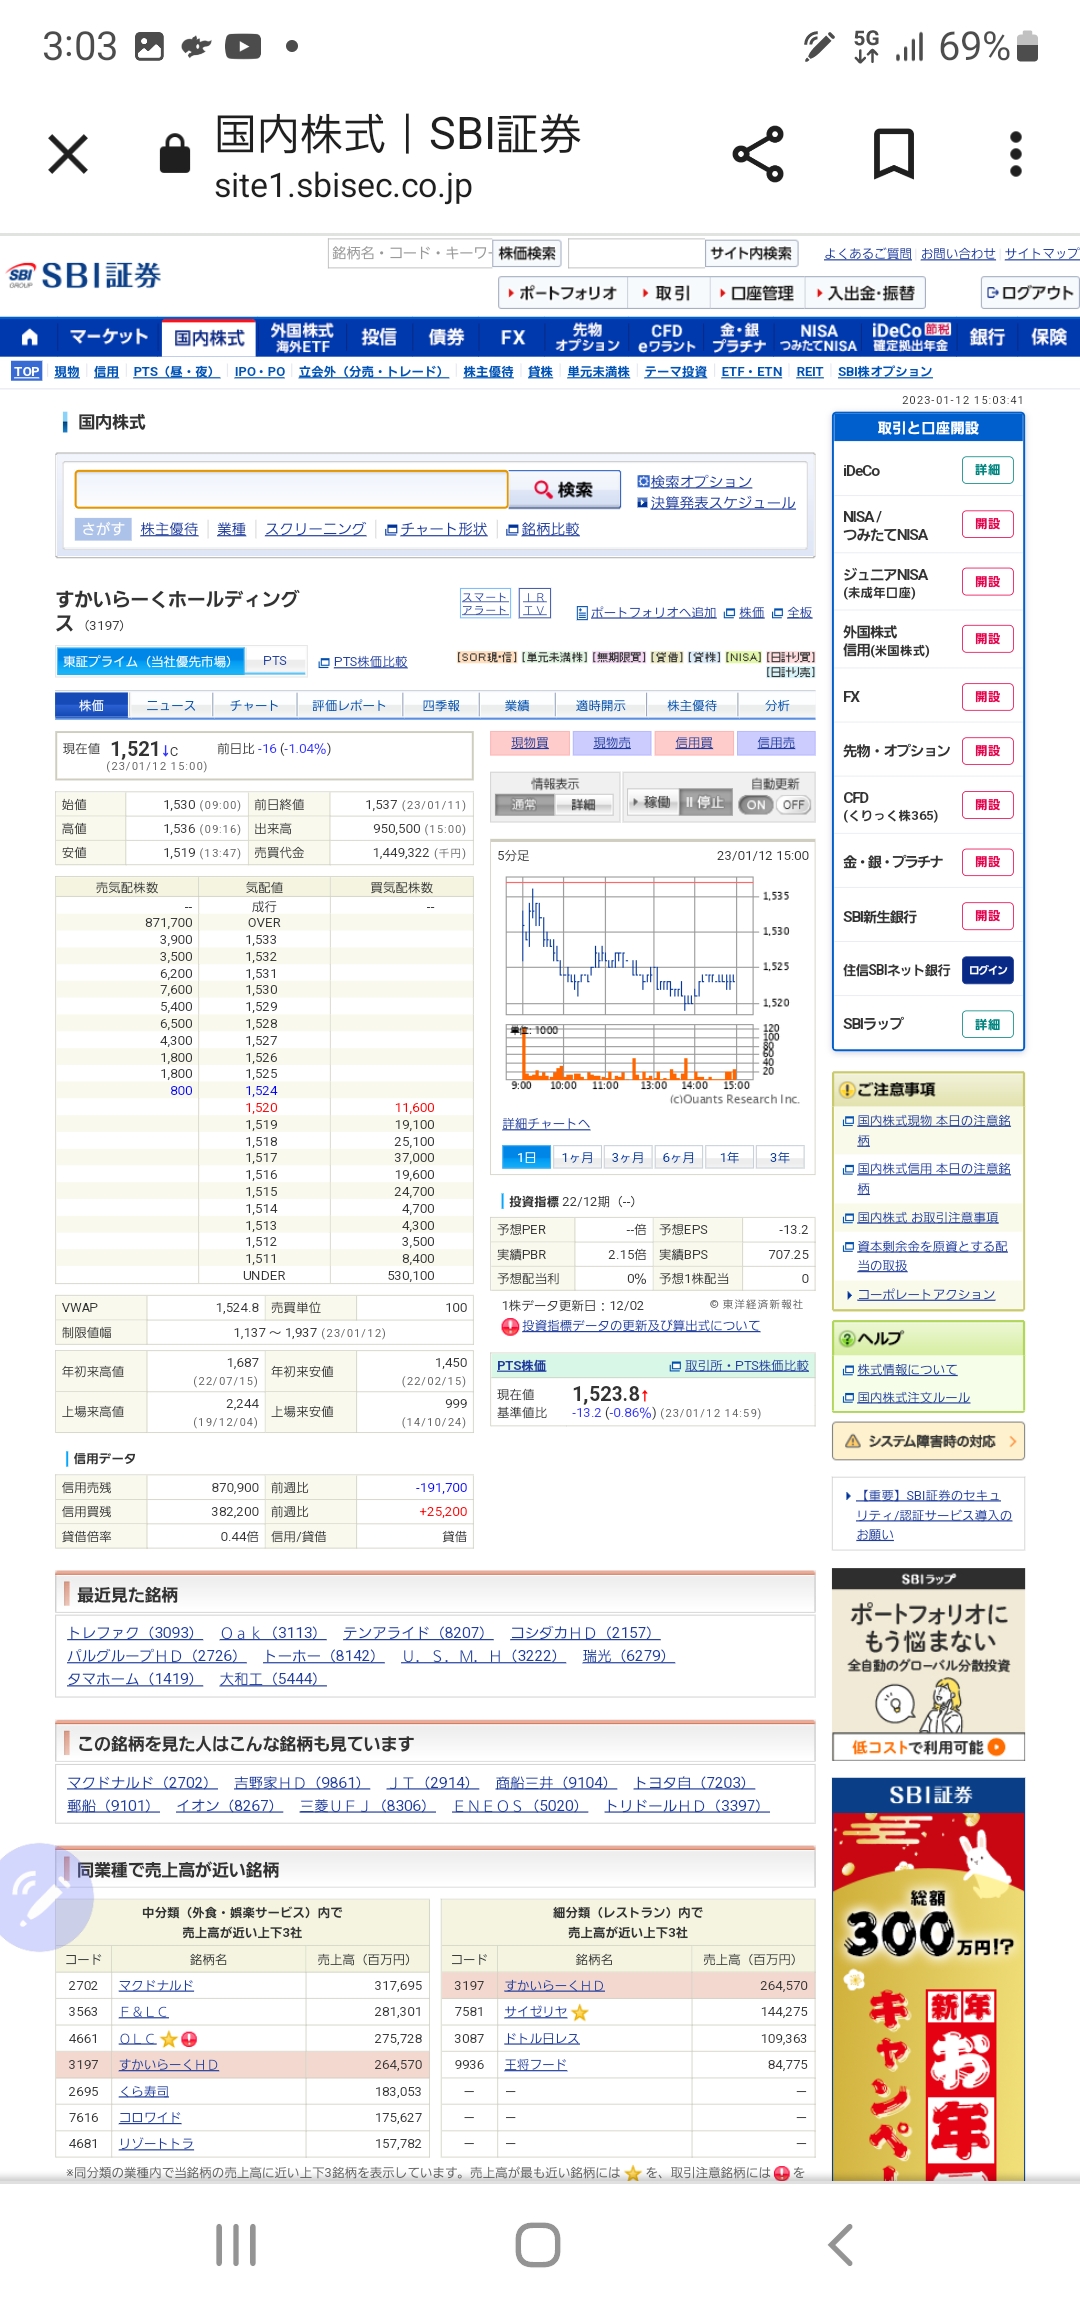
Task: Tap the Android home button icon
Action: 538,2245
